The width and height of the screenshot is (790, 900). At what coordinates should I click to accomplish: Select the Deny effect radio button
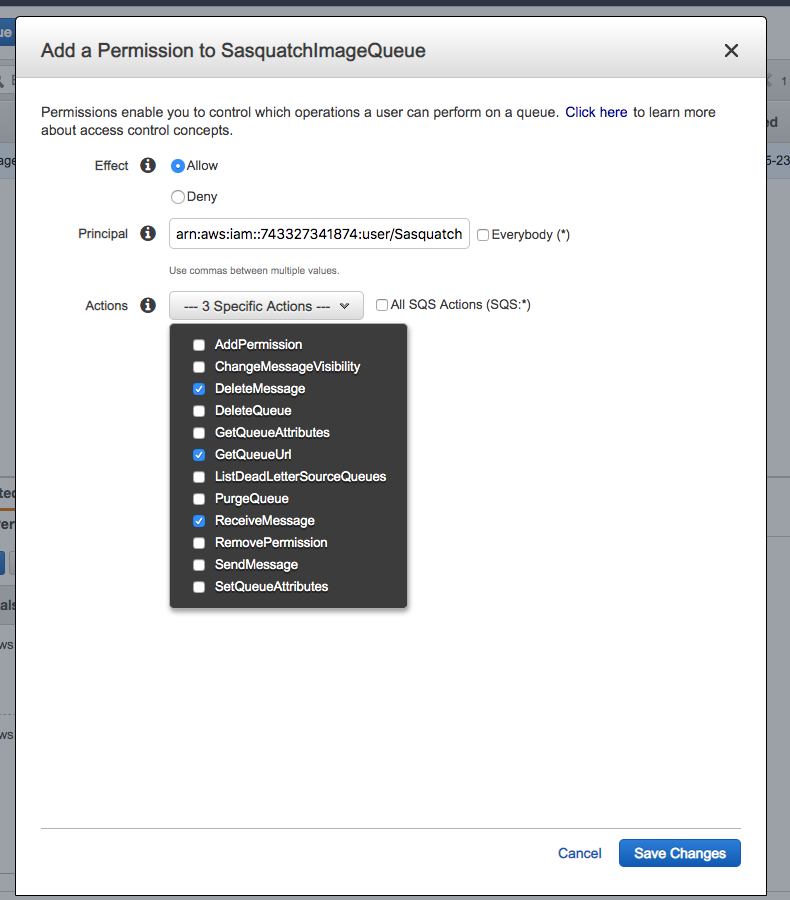pos(177,197)
